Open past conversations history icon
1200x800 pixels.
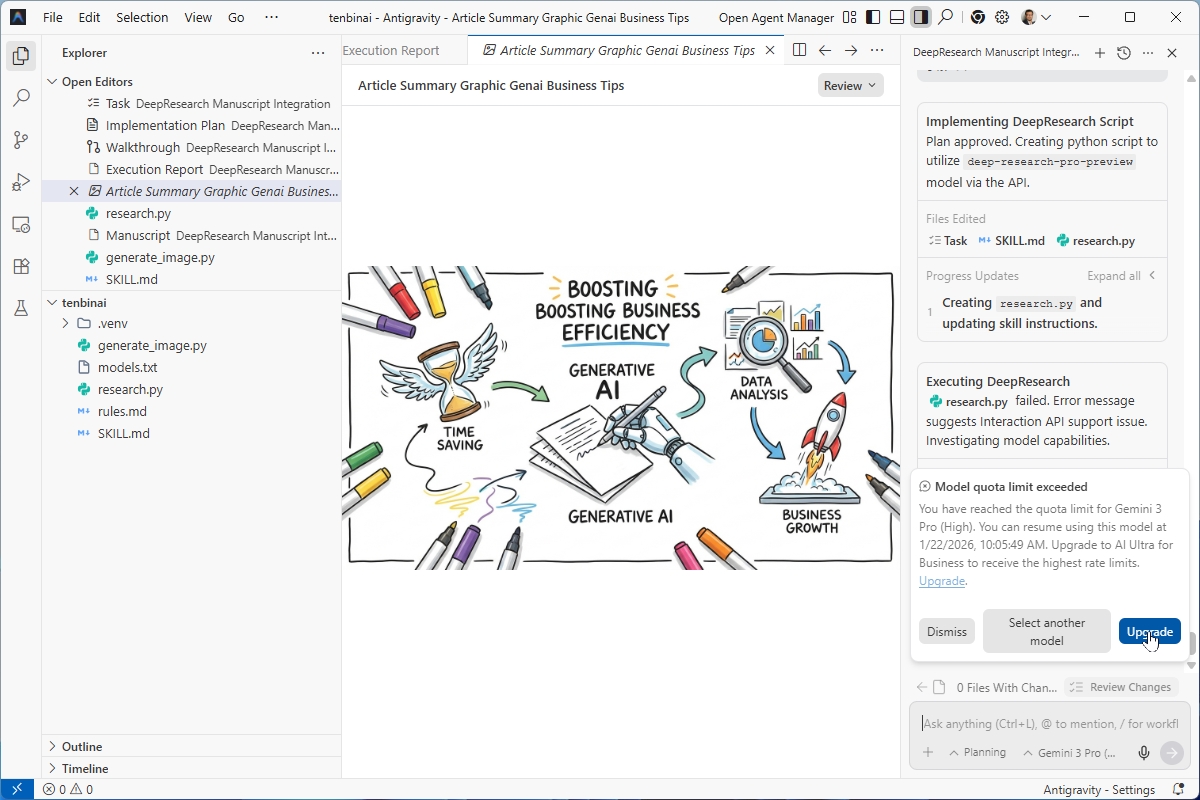1124,53
